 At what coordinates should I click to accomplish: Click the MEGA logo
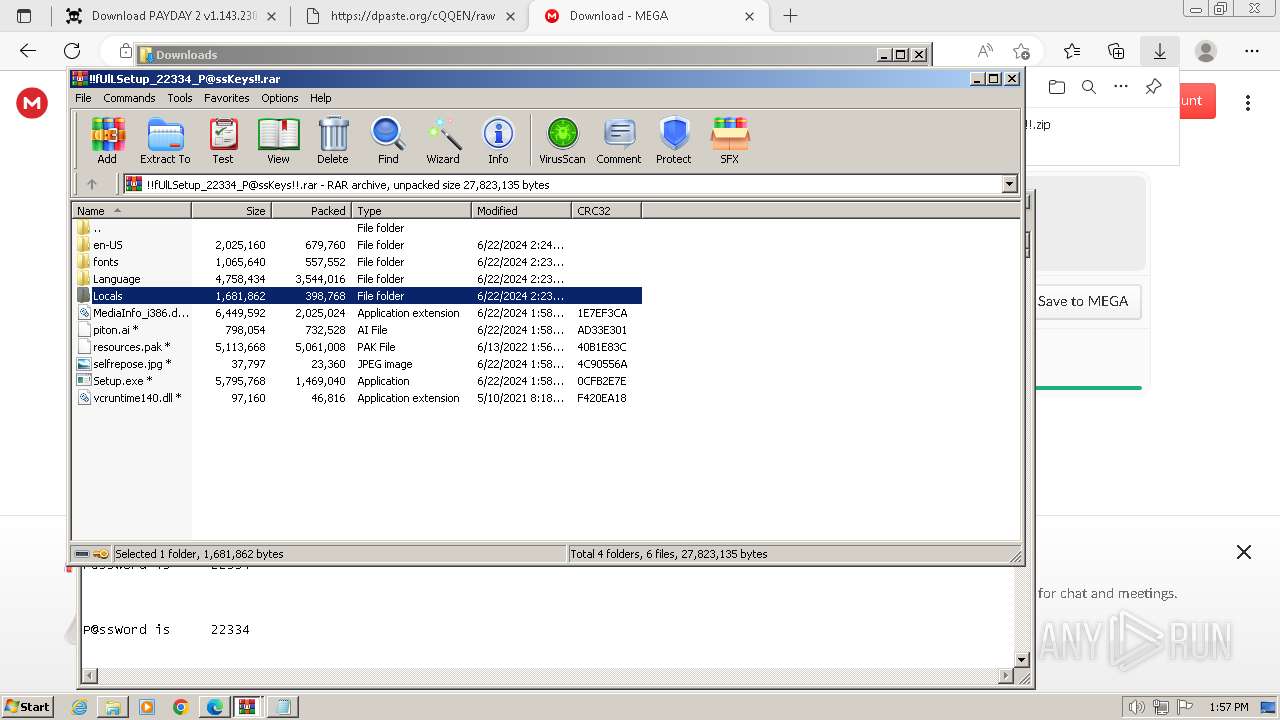pos(32,103)
